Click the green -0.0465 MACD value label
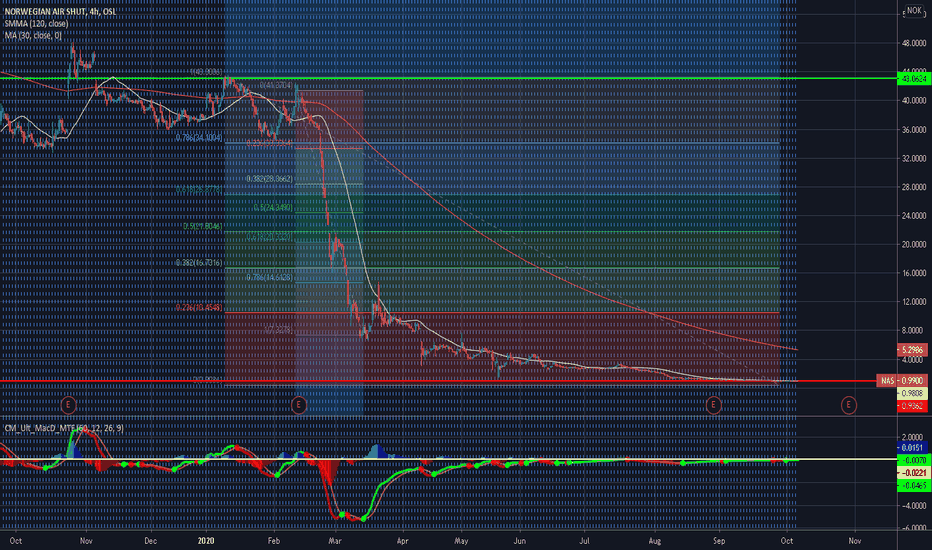Screen dimensions: 932x550 [x=912, y=485]
